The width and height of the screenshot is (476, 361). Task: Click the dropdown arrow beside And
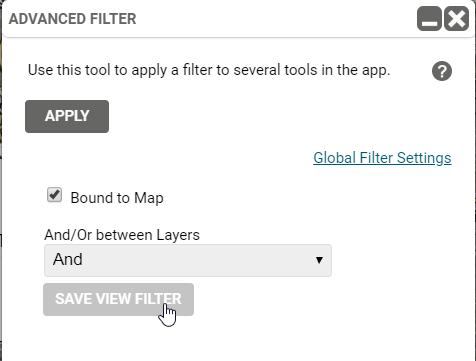pyautogui.click(x=319, y=260)
